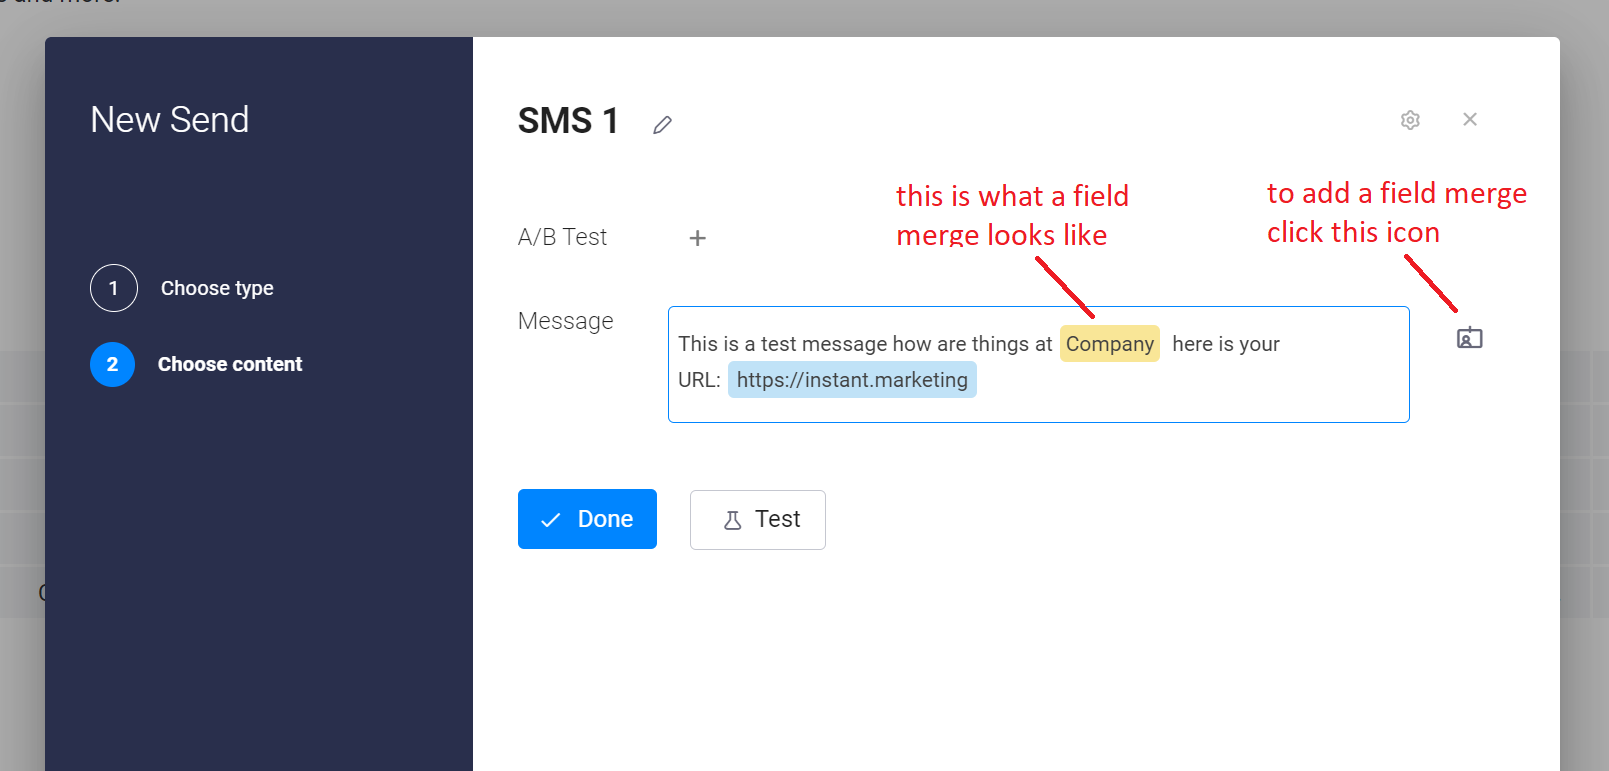Click the Message label
This screenshot has width=1609, height=771.
(566, 321)
